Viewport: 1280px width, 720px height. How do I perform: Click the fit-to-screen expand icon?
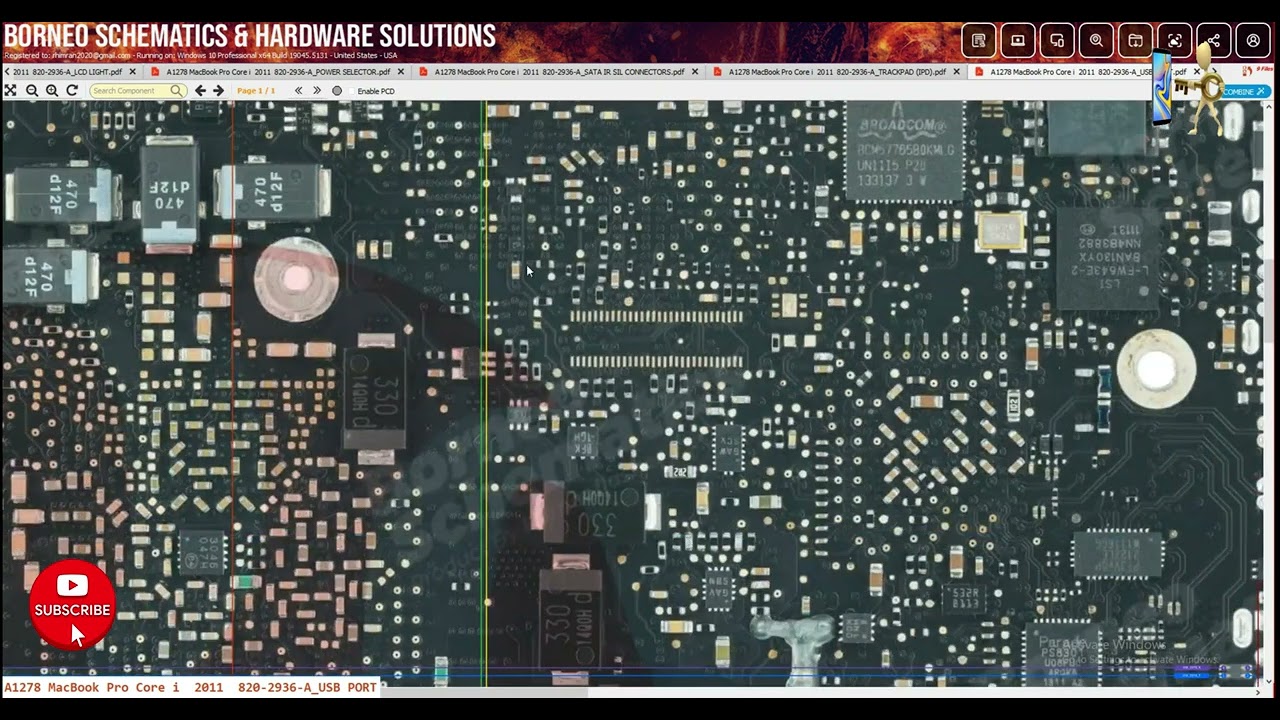tap(10, 90)
